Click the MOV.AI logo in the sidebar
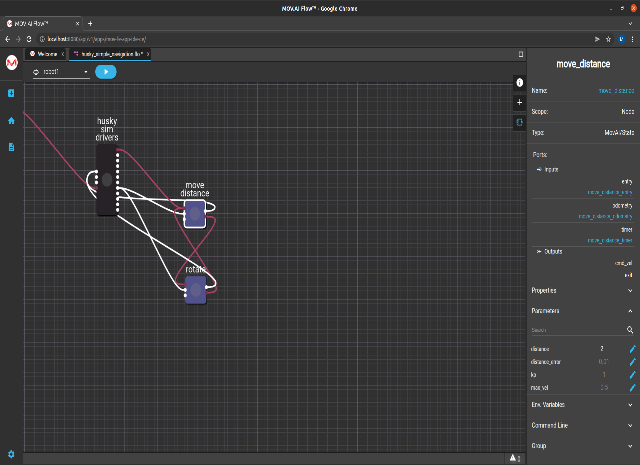640x465 pixels. [x=11, y=62]
